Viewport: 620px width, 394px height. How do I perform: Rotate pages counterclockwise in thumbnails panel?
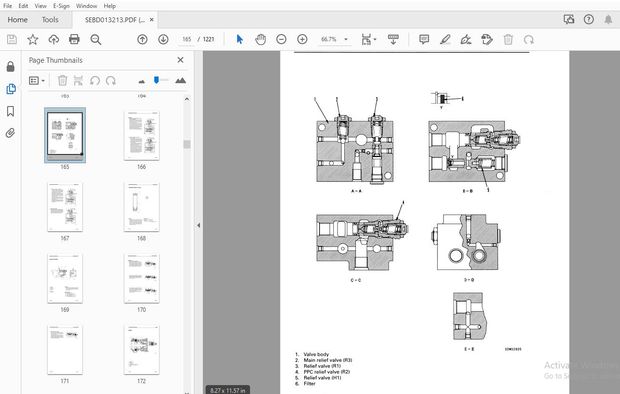pyautogui.click(x=95, y=81)
